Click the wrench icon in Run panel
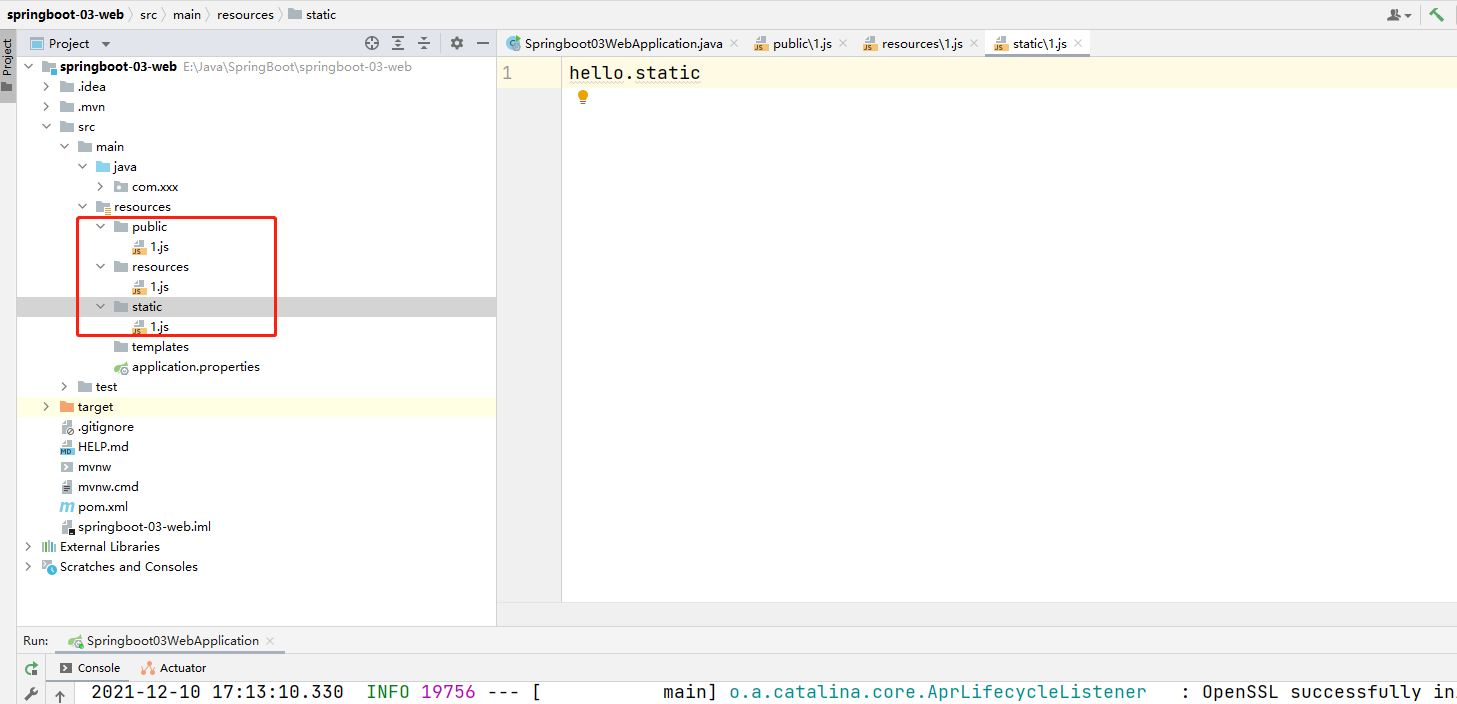The image size is (1457, 704). click(x=32, y=694)
